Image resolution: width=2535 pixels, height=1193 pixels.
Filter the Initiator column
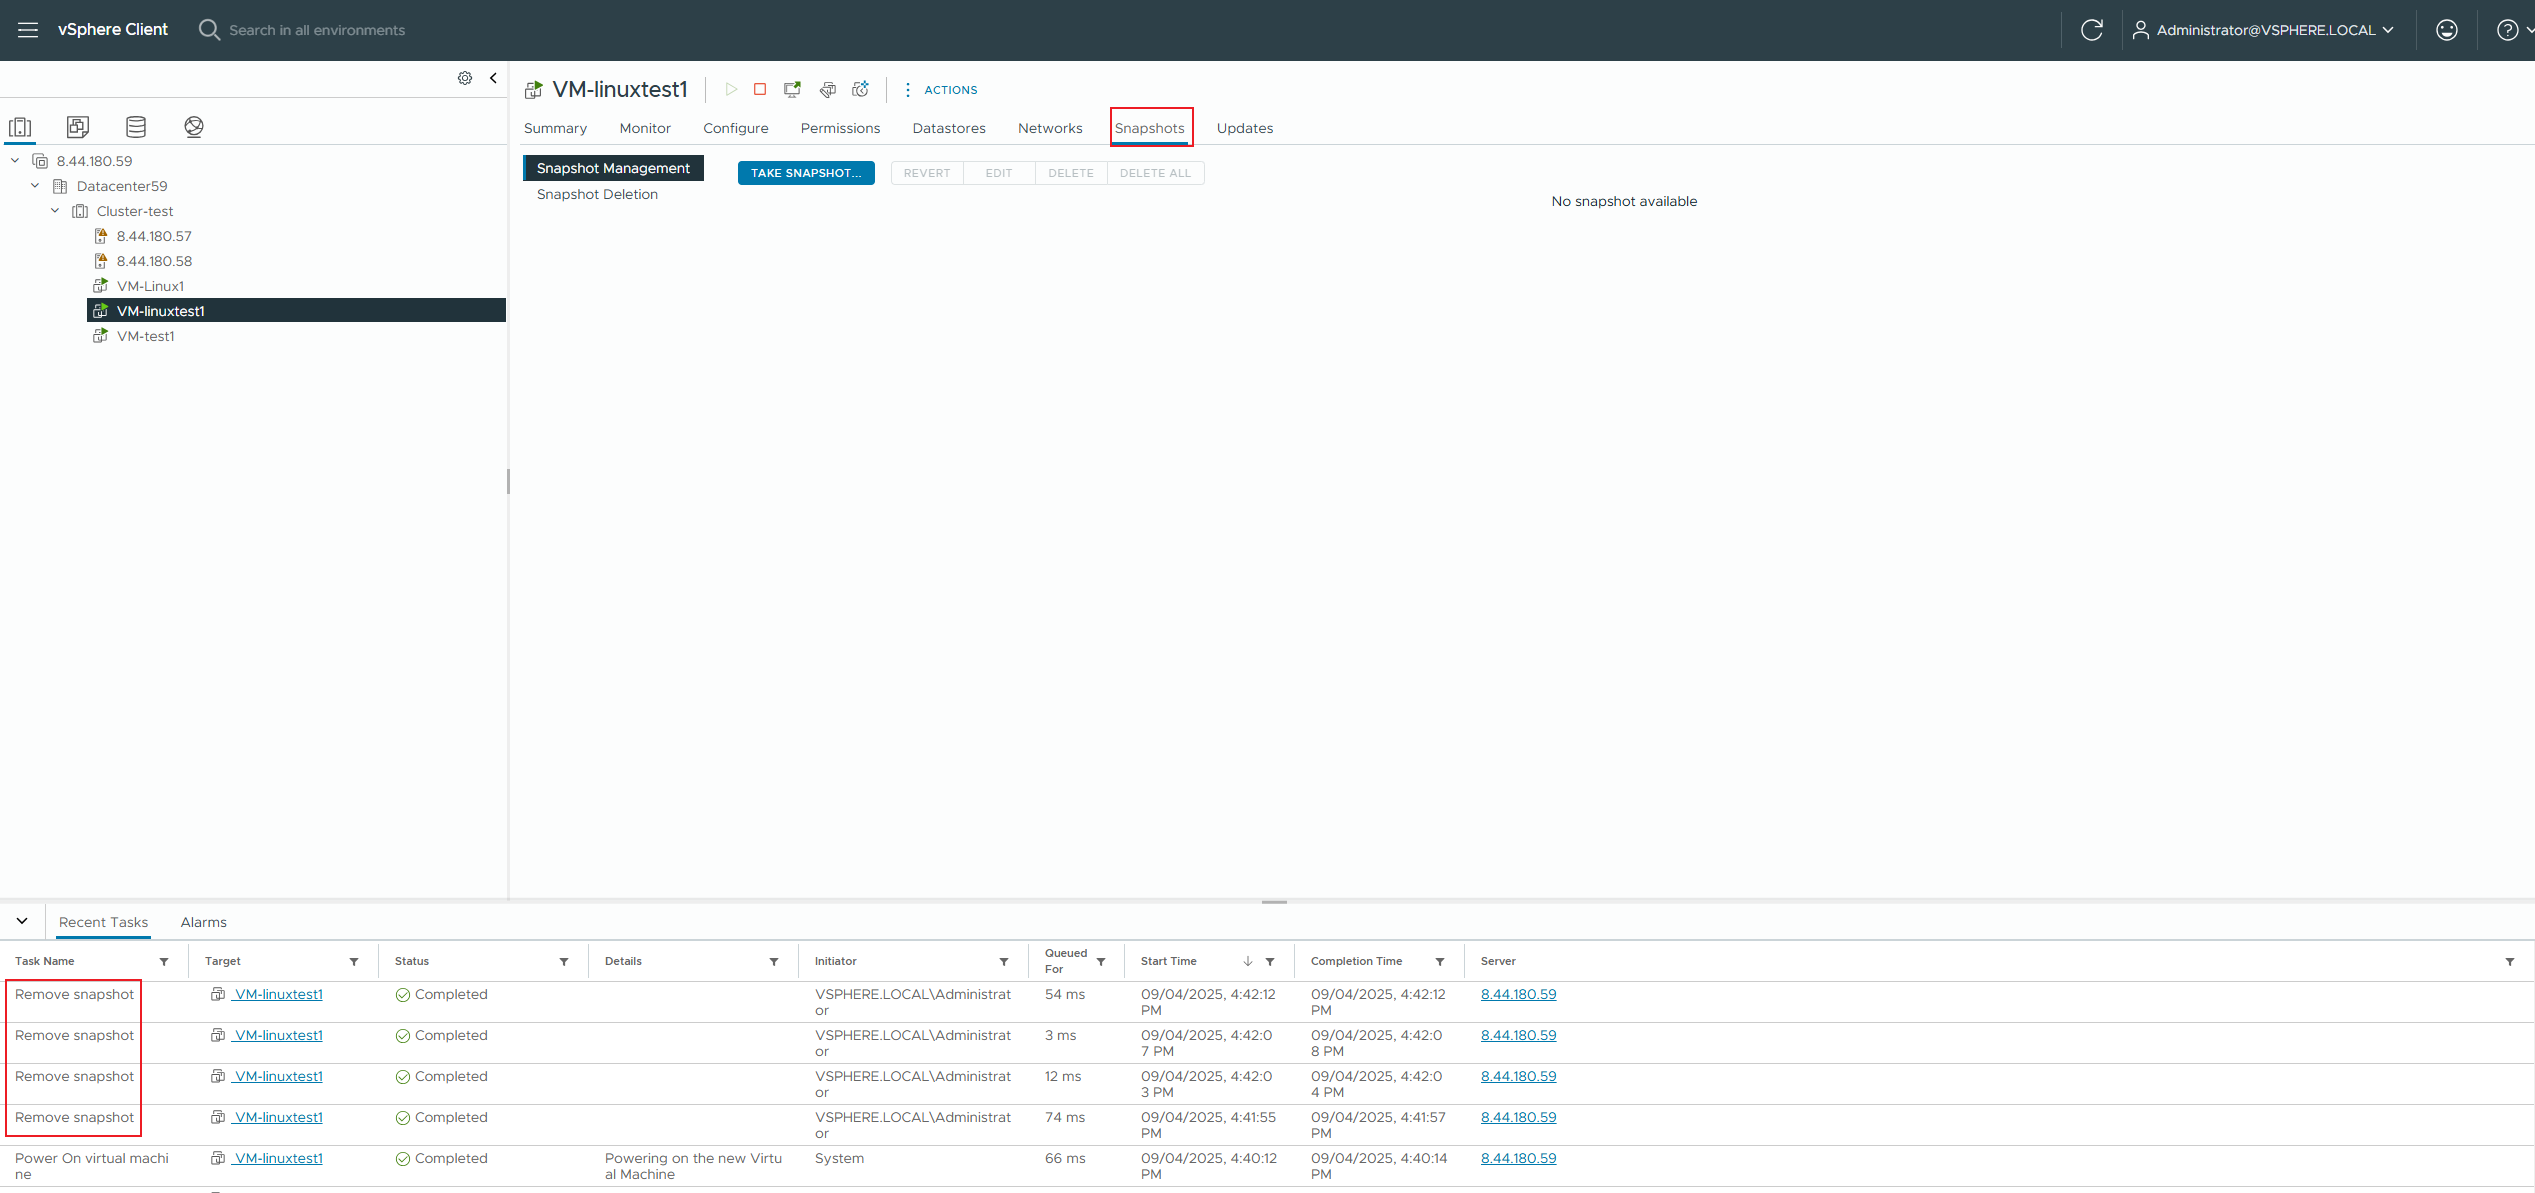click(1004, 962)
